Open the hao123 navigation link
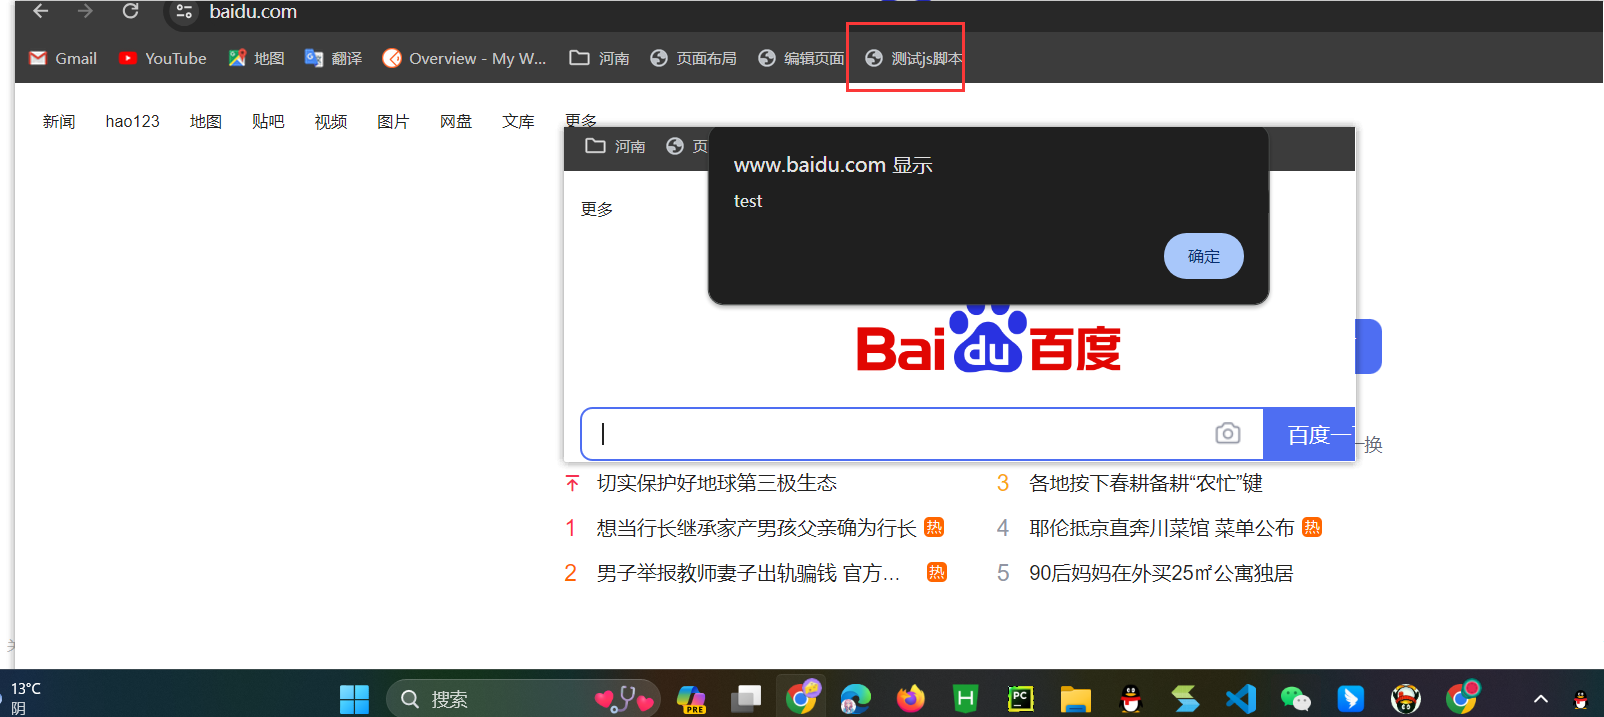This screenshot has height=717, width=1604. click(x=133, y=121)
